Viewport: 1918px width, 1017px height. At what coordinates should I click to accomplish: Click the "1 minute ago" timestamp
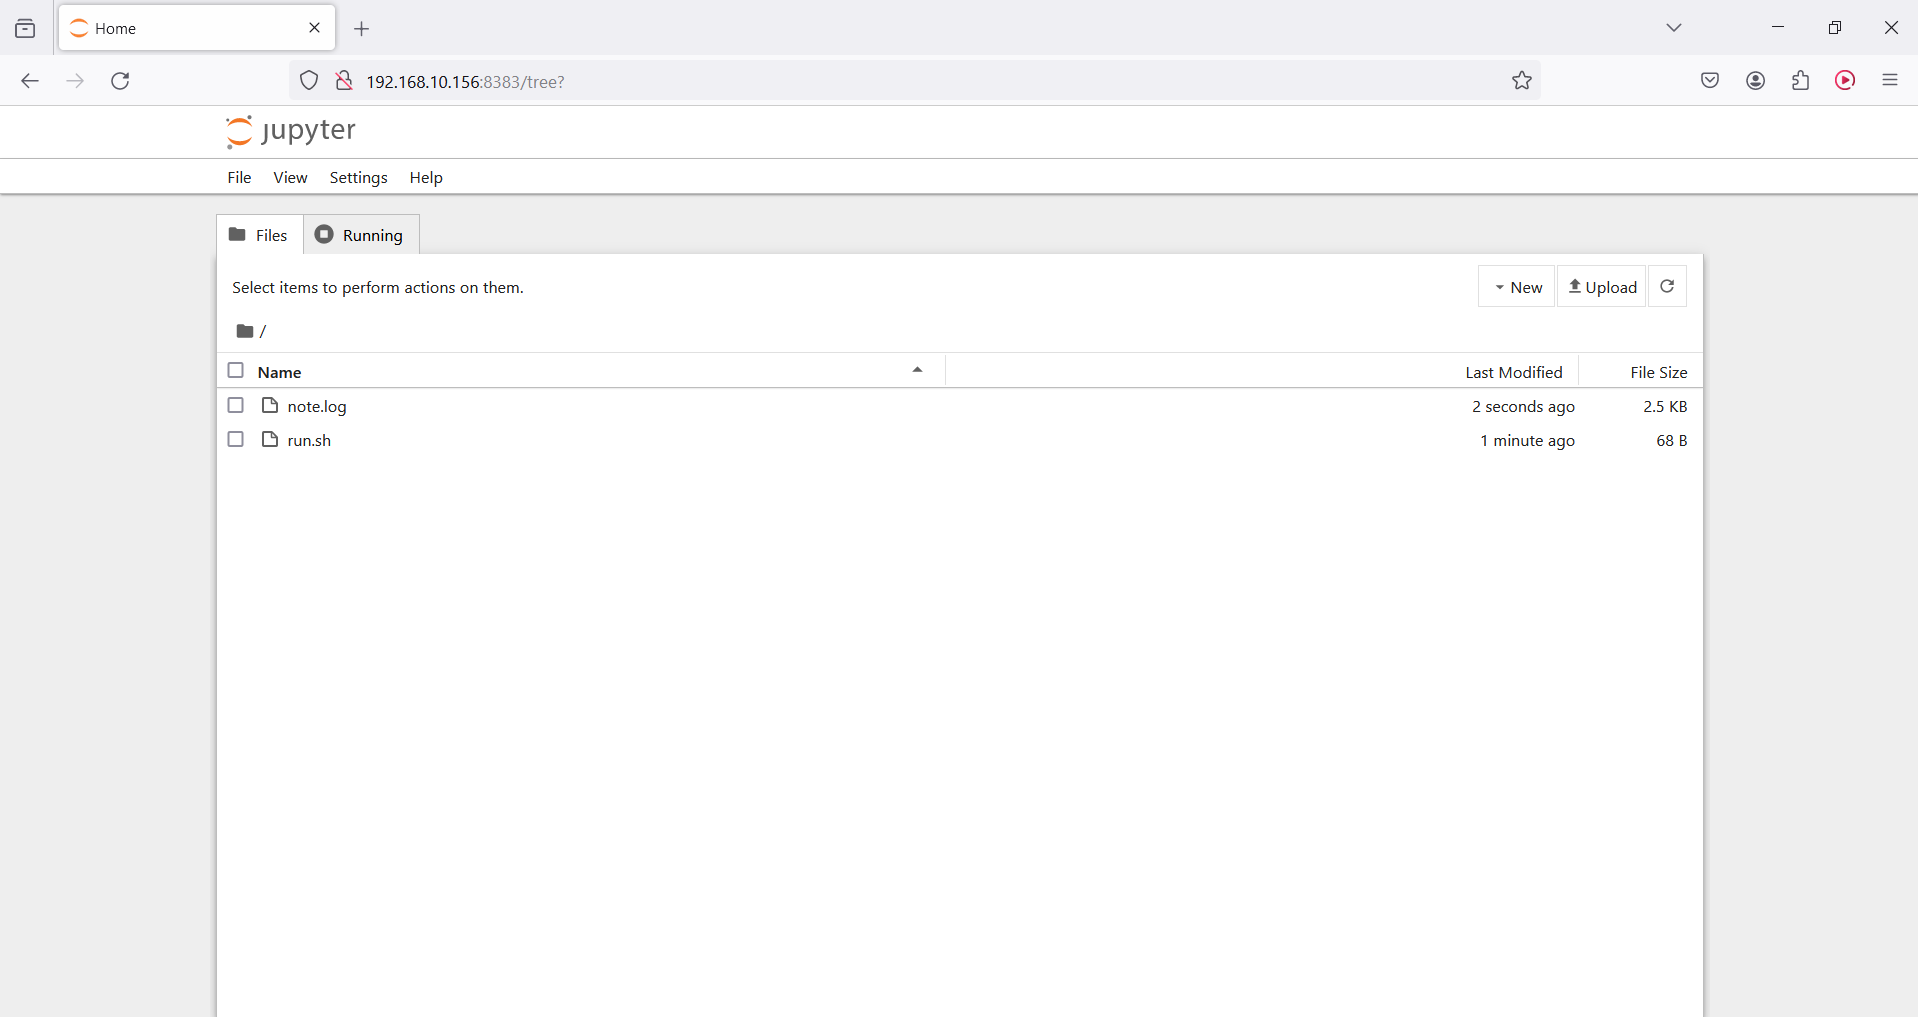pos(1527,440)
